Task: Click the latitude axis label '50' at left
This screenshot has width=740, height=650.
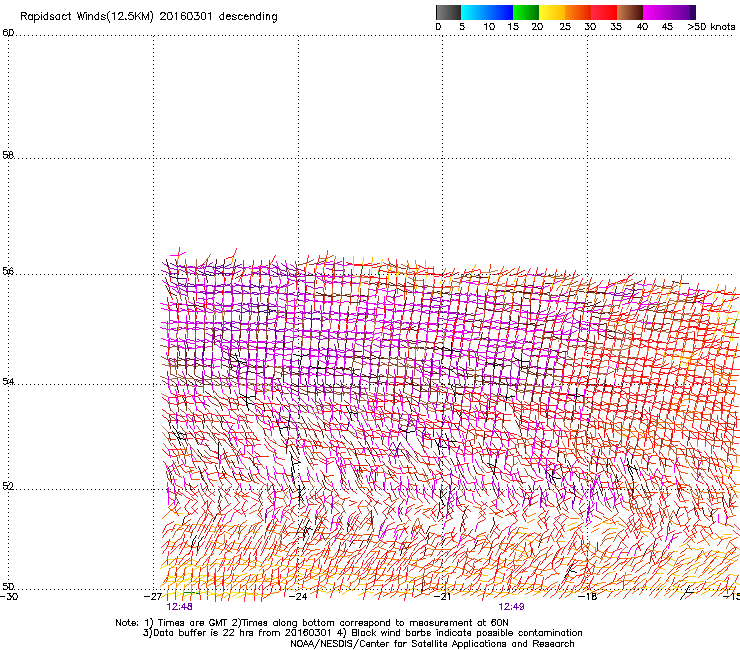Action: tap(8, 586)
